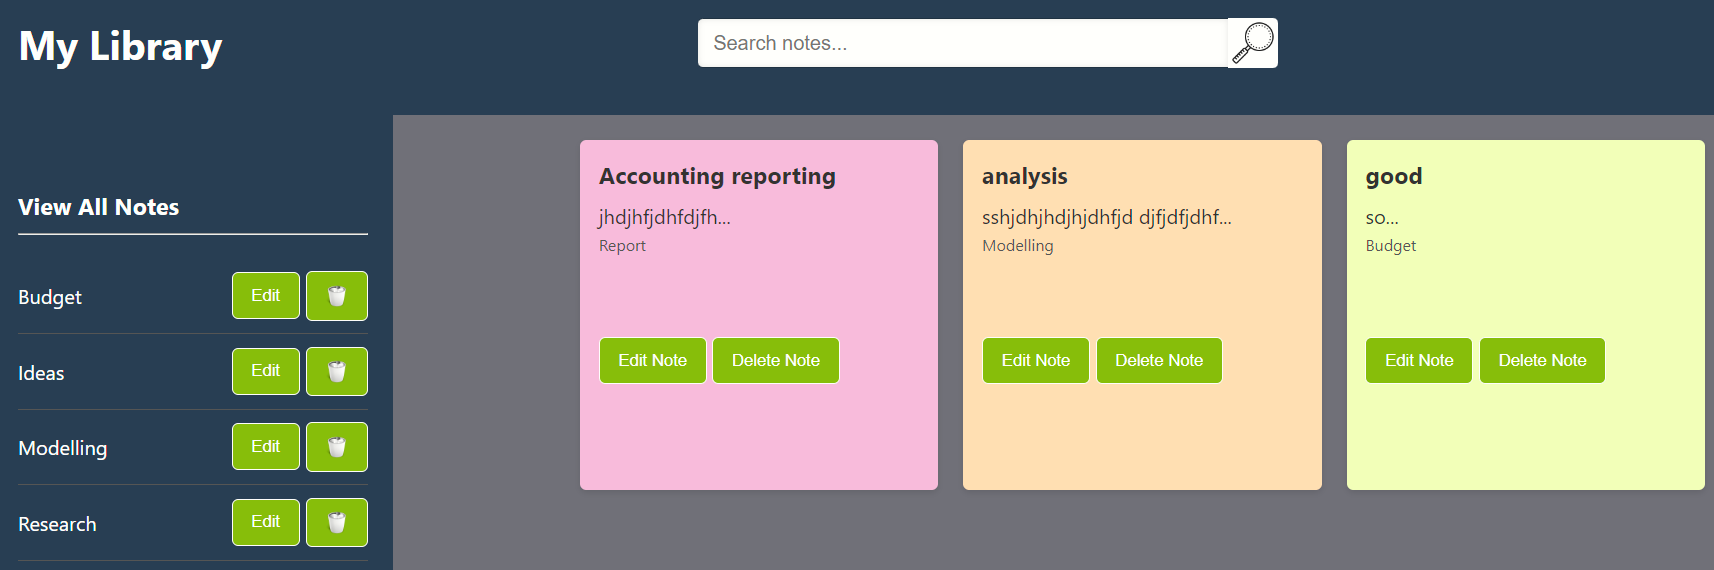Delete the Modelling category via trash icon
Viewport: 1714px width, 570px height.
point(337,447)
